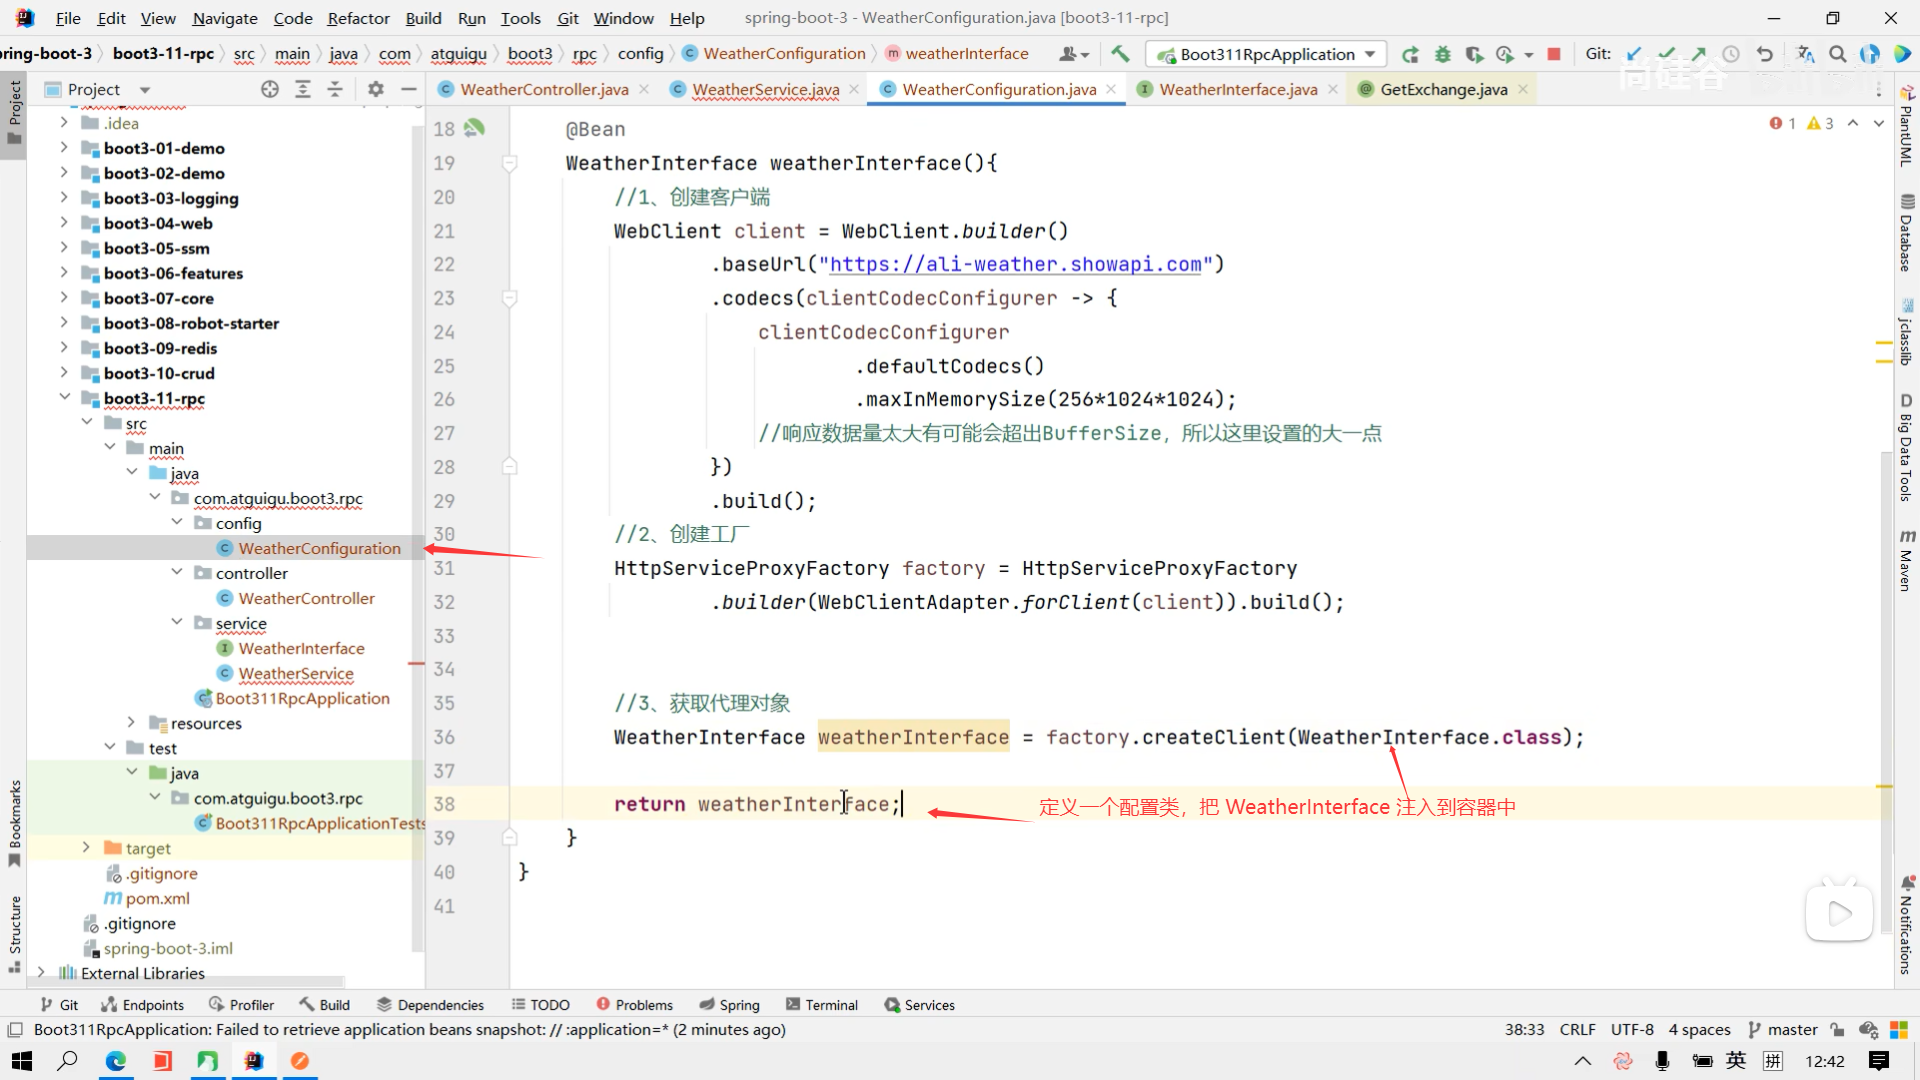The width and height of the screenshot is (1920, 1080).
Task: Click the Git update project arrow
Action: point(1634,54)
